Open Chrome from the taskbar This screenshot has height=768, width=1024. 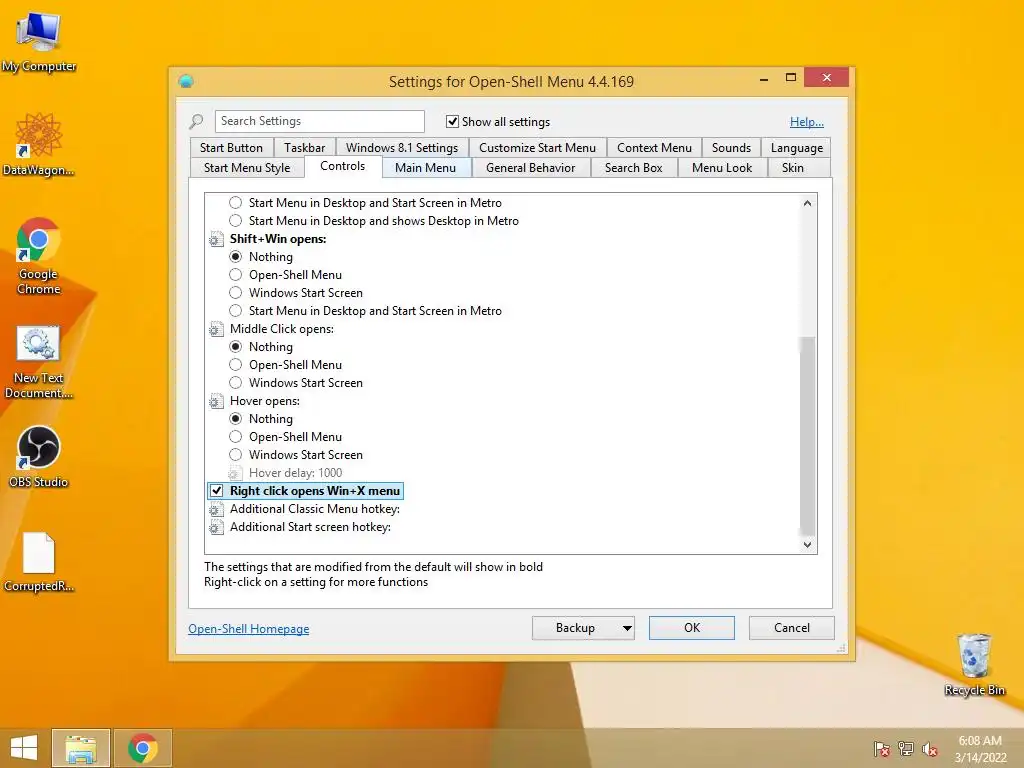142,748
